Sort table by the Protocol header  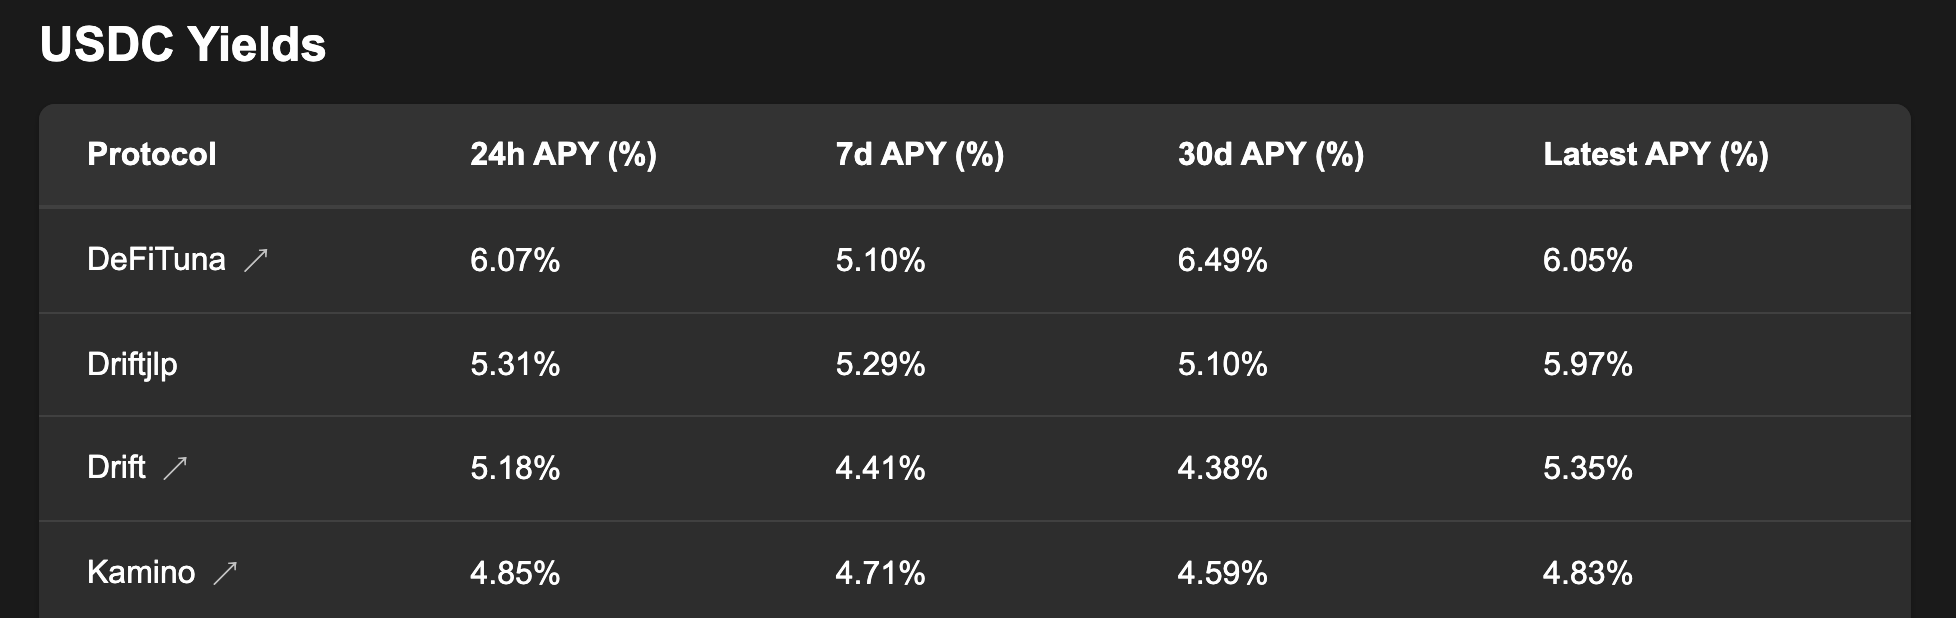(152, 155)
